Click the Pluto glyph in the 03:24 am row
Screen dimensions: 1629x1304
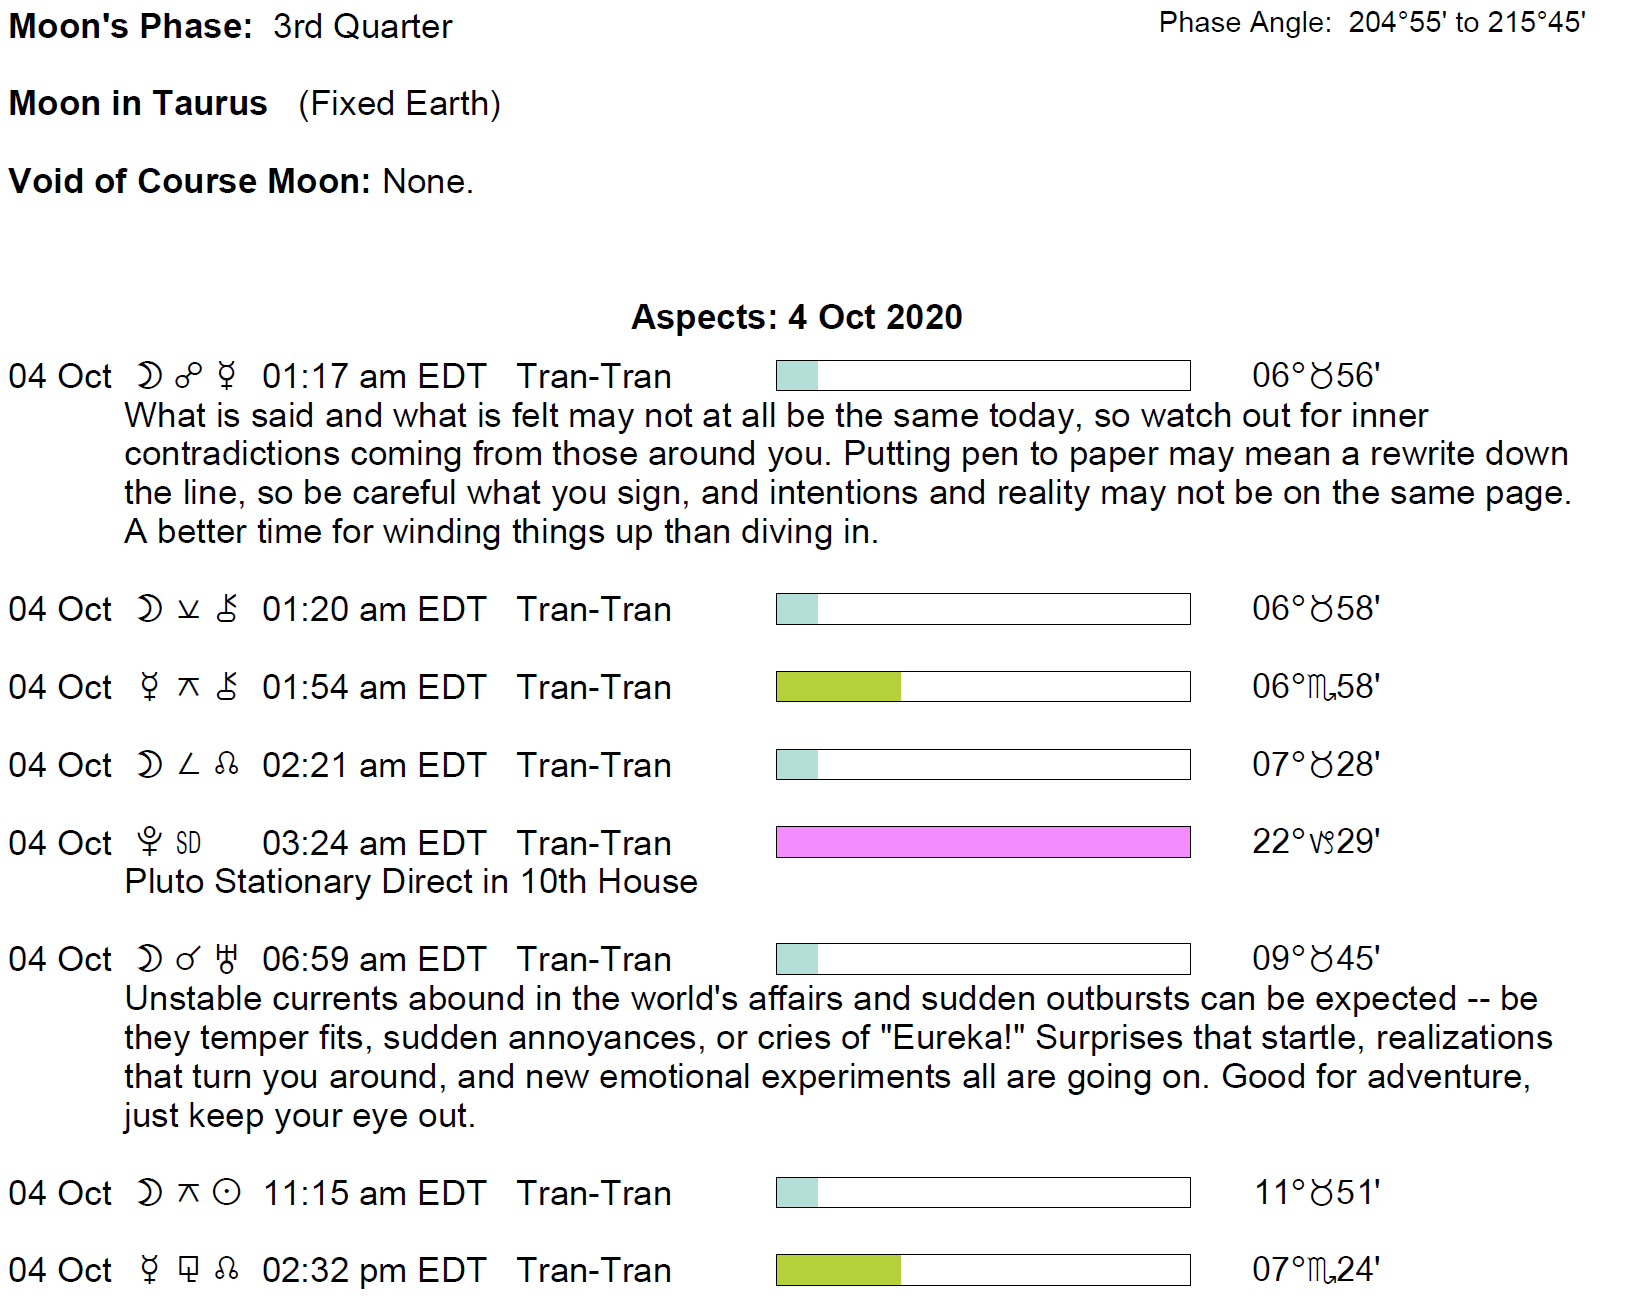149,843
